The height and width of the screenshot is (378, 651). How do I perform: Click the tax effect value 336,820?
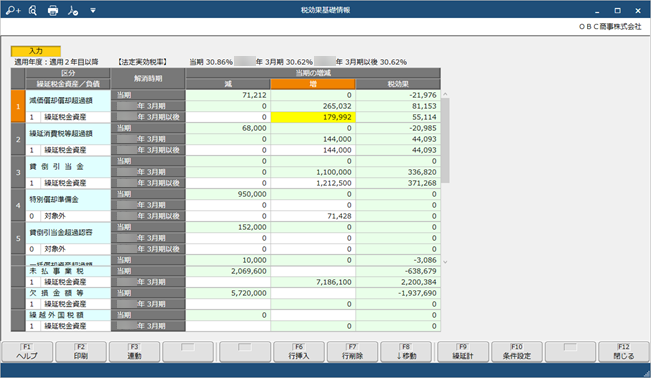(x=398, y=172)
